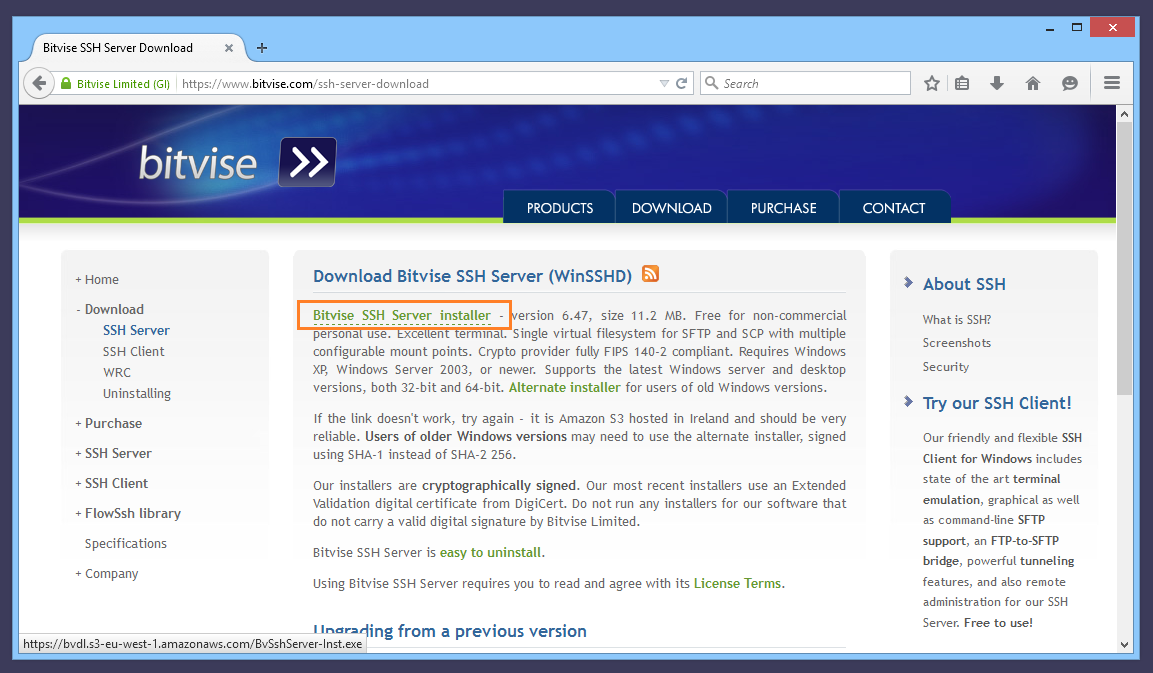1153x673 pixels.
Task: Expand the Purchase sidebar section
Action: click(x=78, y=424)
